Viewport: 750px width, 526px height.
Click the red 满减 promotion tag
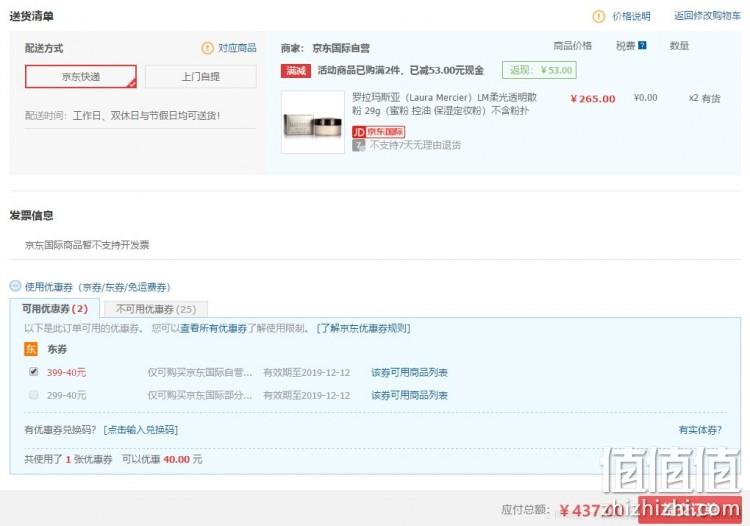point(296,71)
